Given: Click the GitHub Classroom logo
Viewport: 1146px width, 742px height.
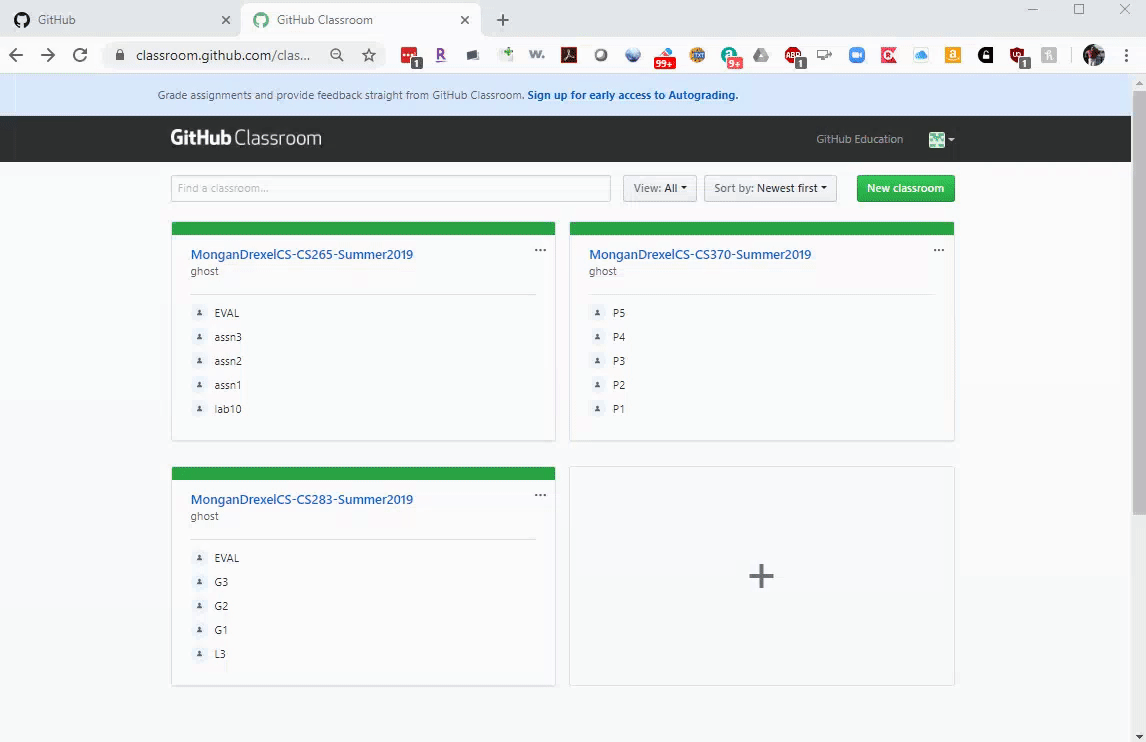Looking at the screenshot, I should [246, 138].
